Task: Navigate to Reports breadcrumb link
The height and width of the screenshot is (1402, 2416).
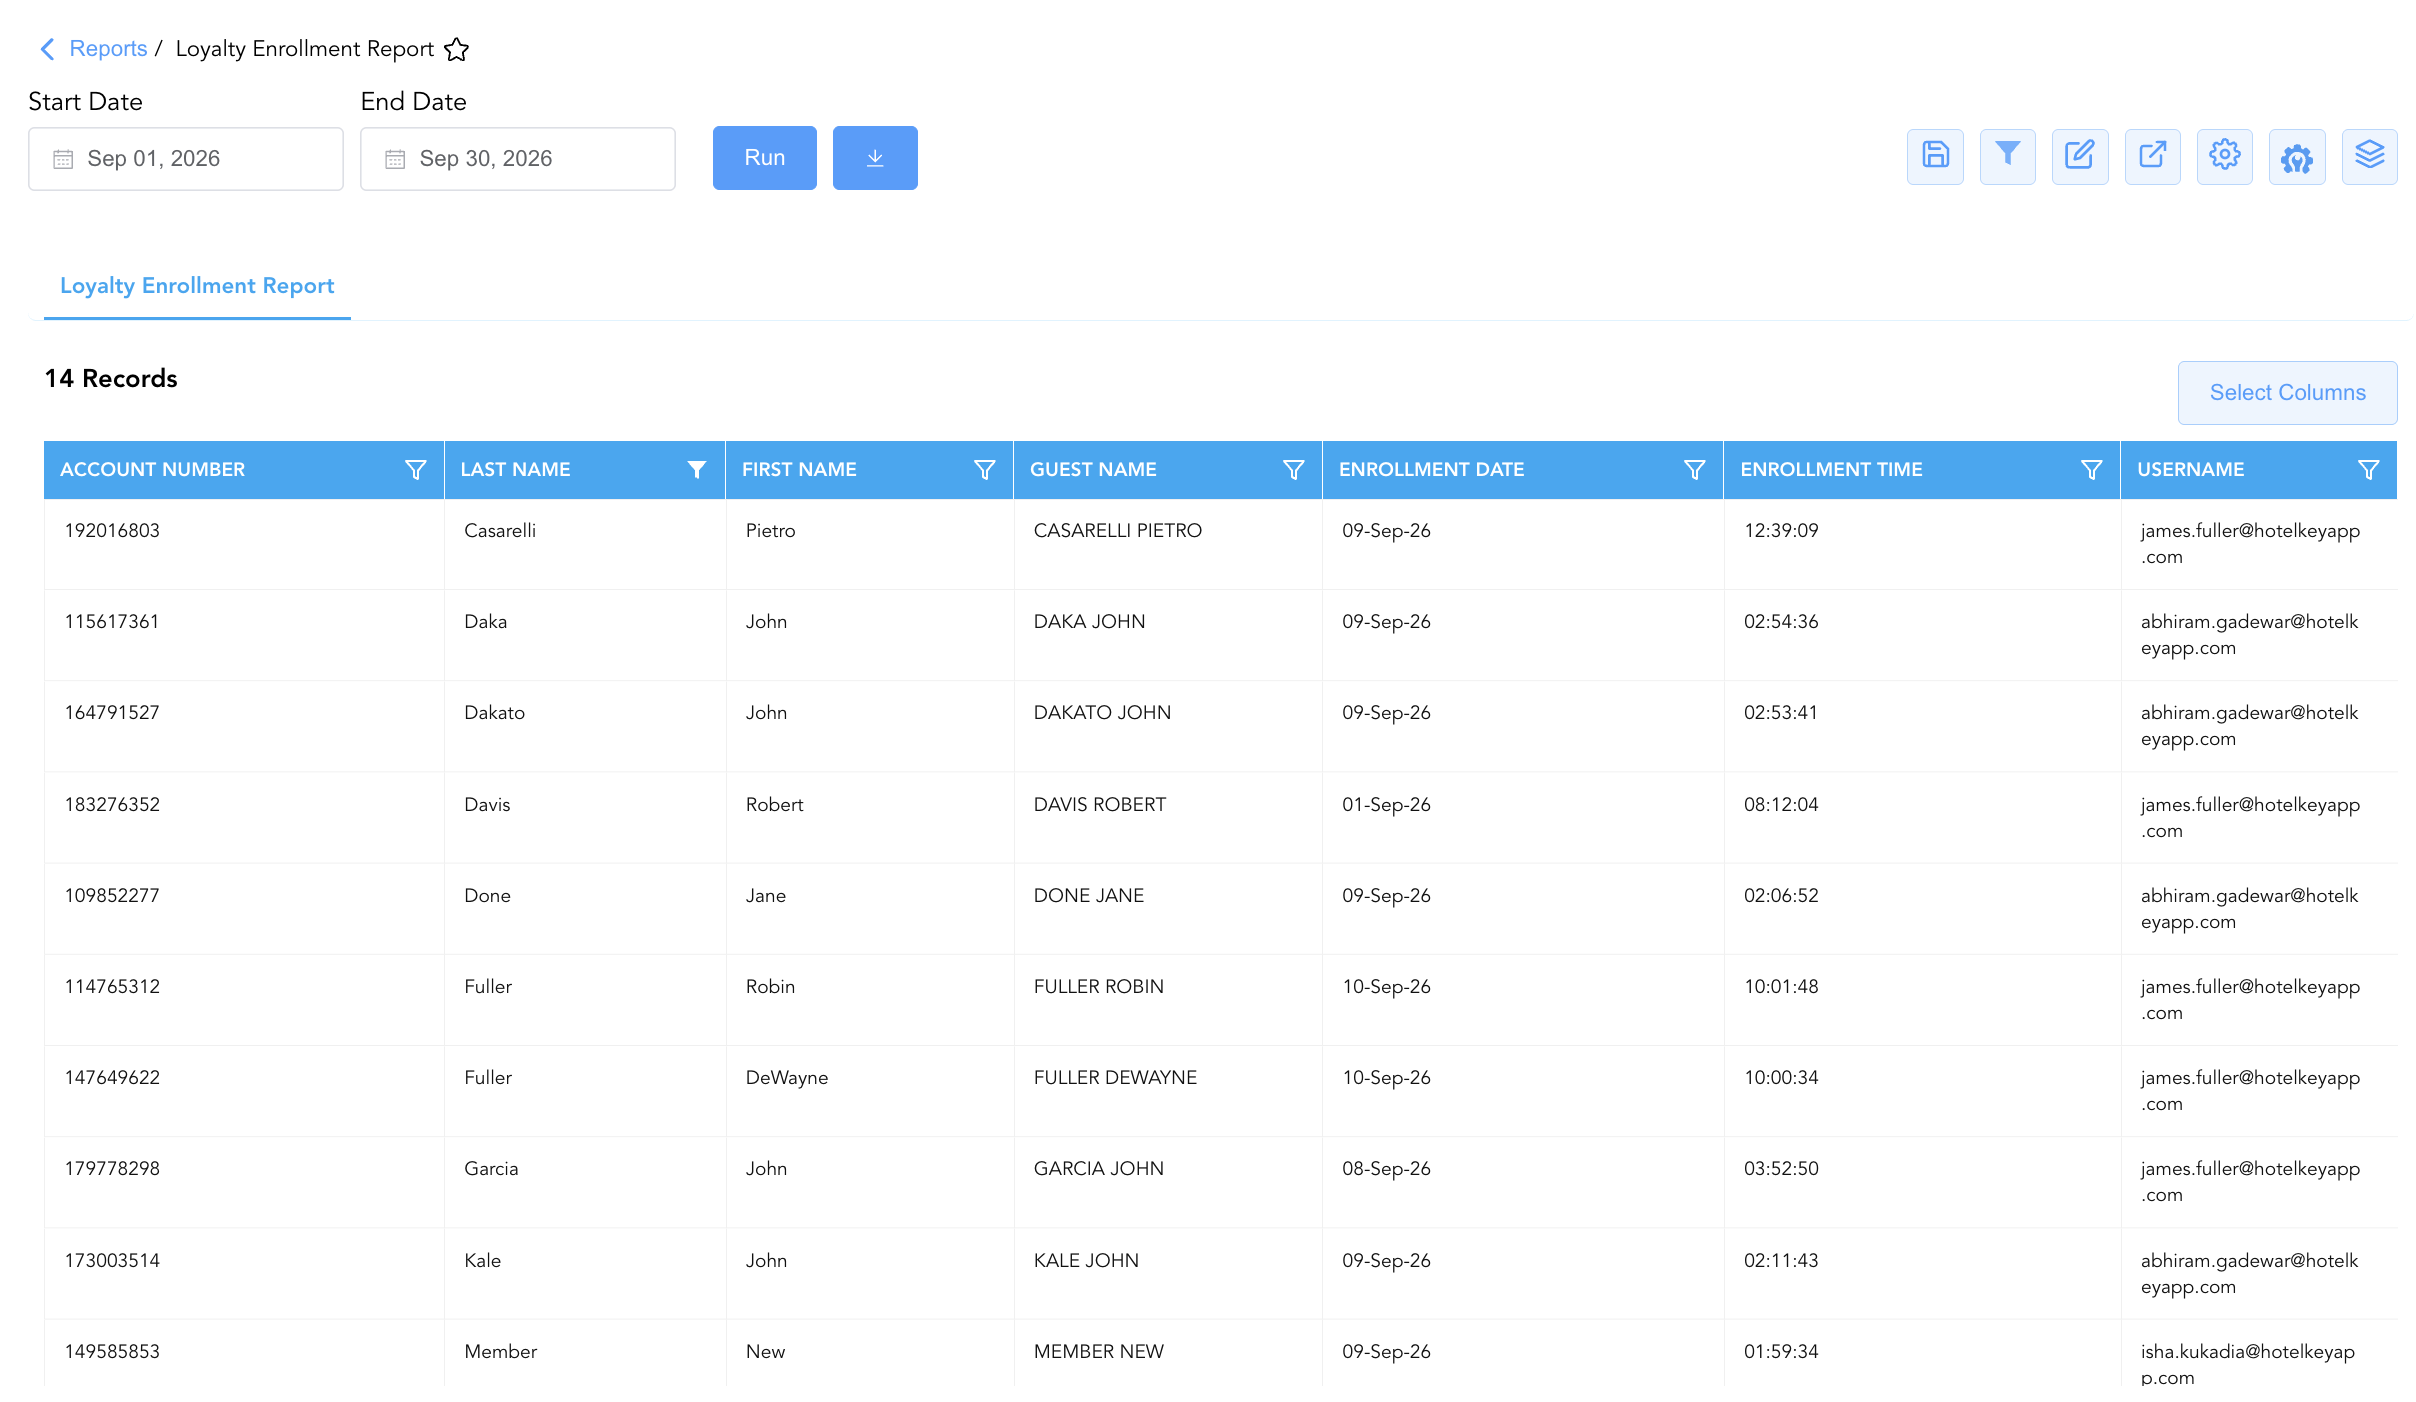Action: [108, 49]
